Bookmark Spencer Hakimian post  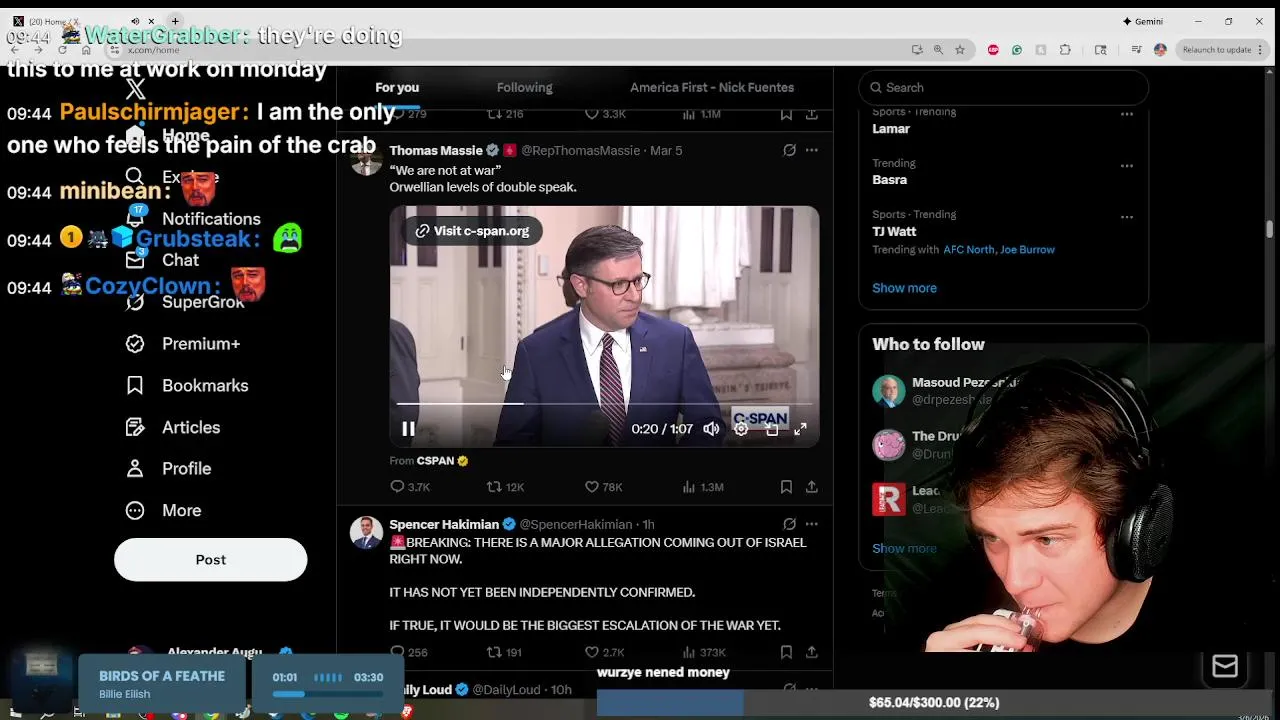(x=786, y=652)
